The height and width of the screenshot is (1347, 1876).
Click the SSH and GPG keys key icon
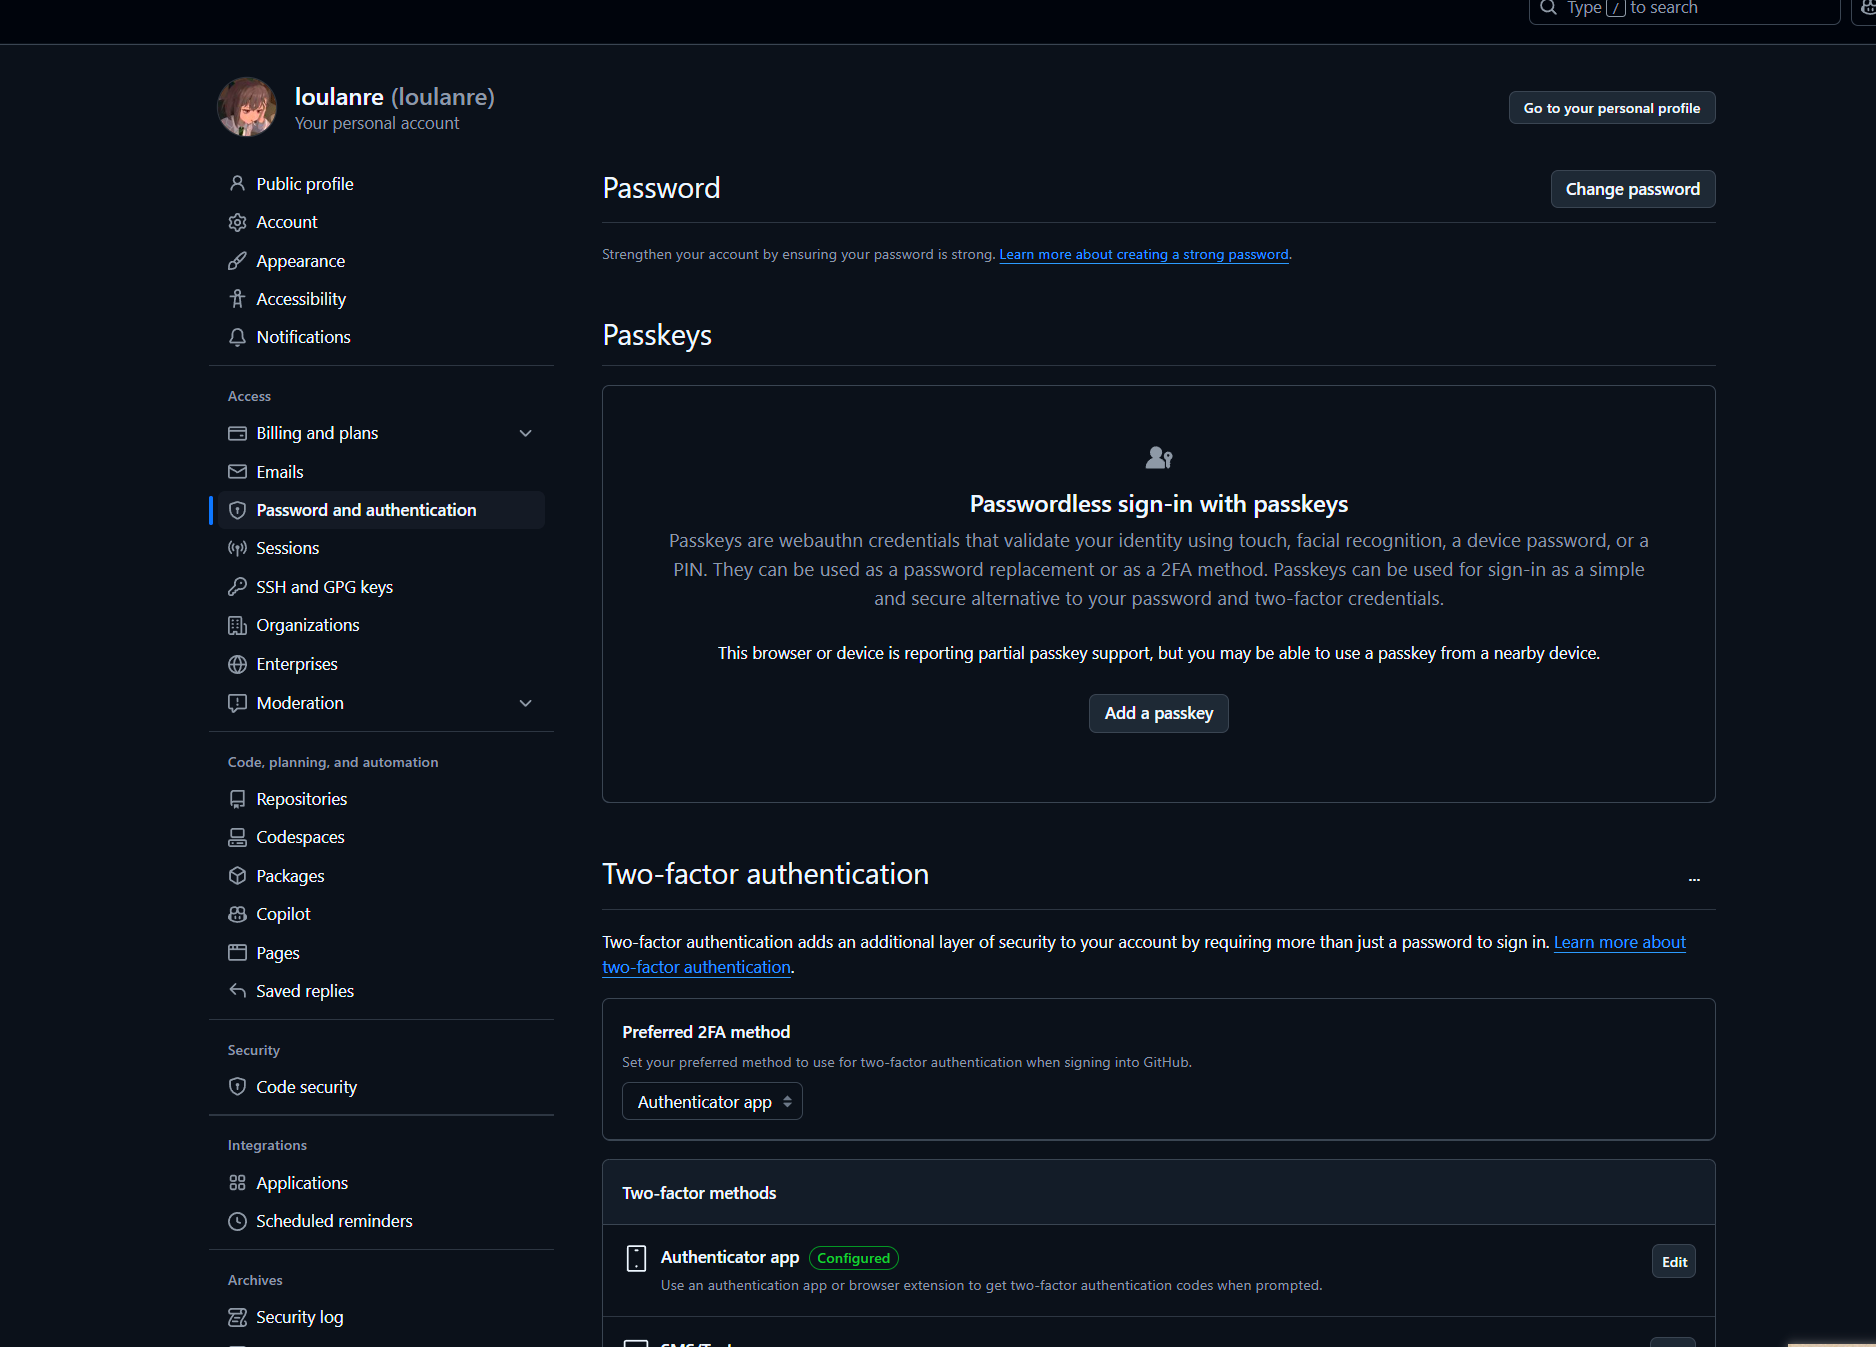(237, 587)
